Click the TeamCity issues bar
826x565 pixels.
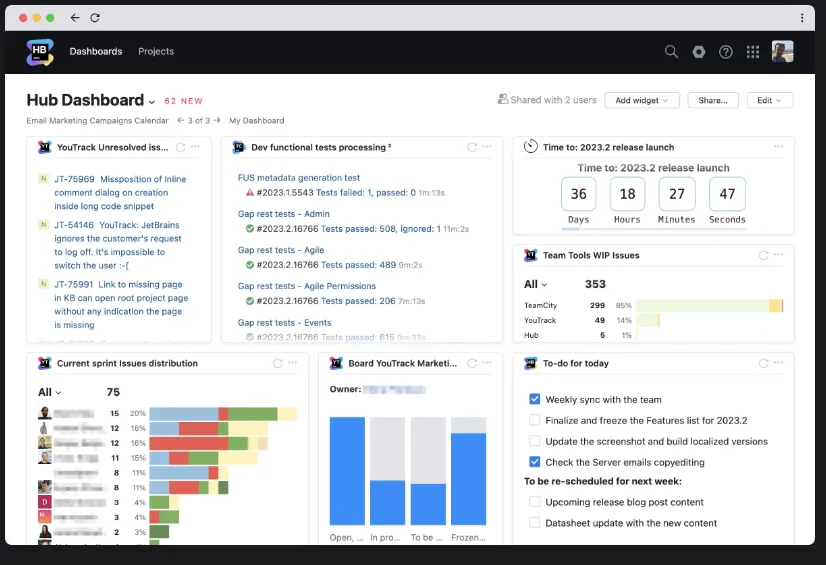point(709,305)
